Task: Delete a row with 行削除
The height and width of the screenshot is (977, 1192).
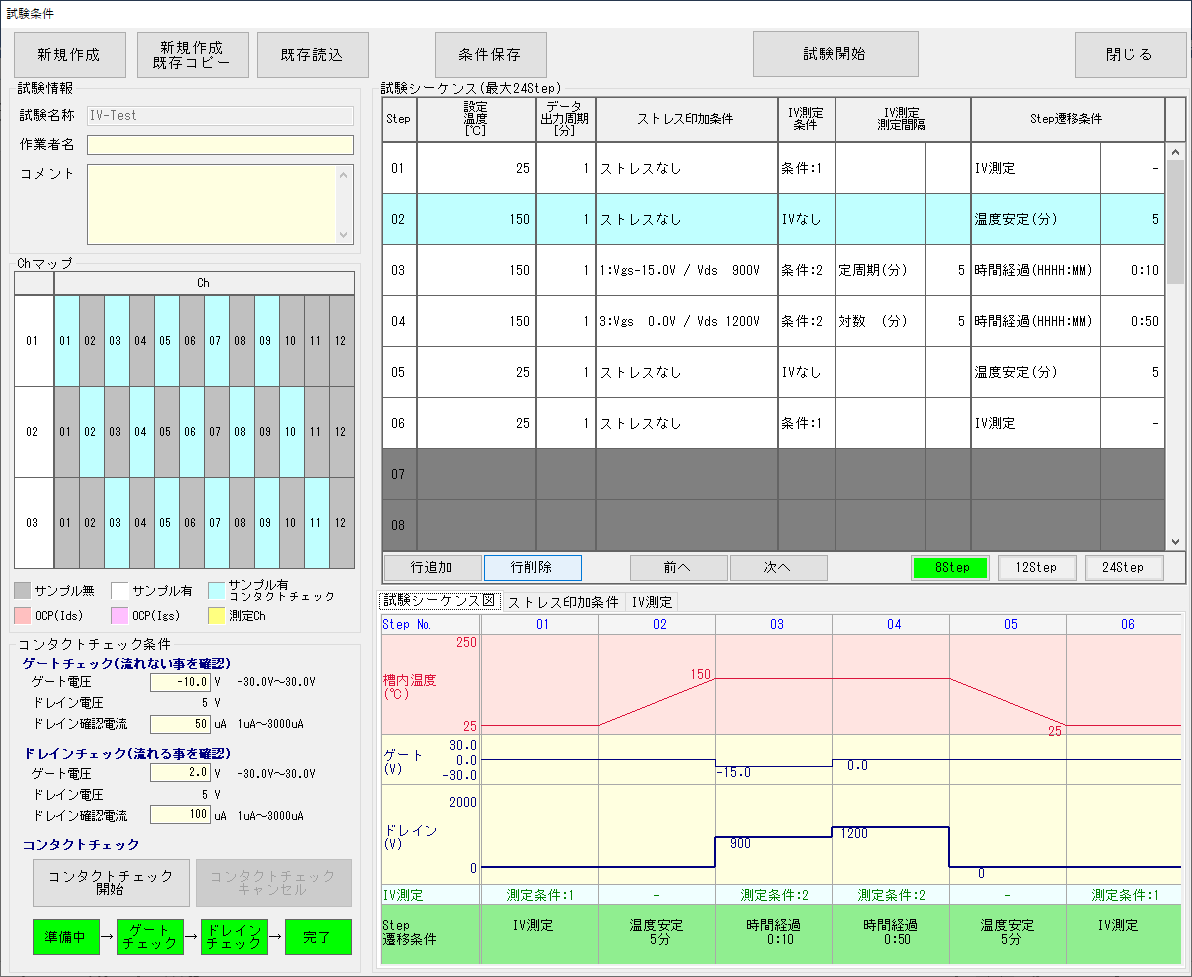Action: click(532, 567)
